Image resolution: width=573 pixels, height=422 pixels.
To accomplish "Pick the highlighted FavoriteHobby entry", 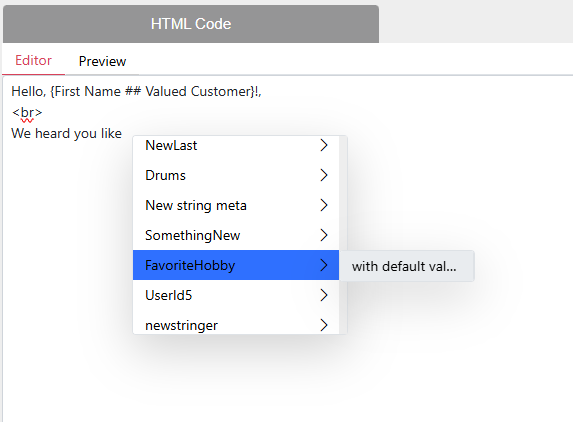I will coord(236,265).
